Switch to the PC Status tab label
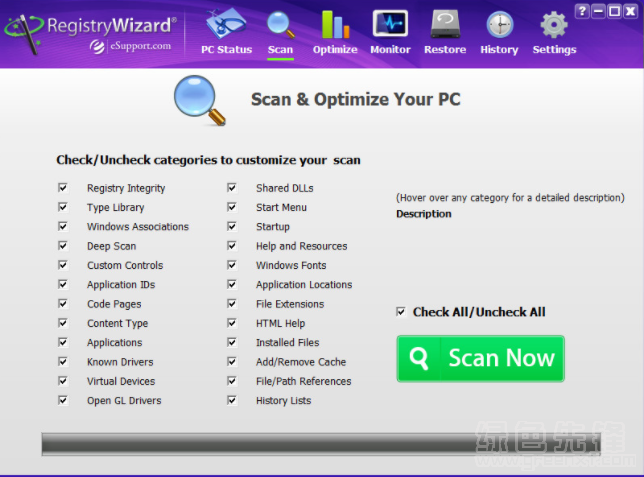Image resolution: width=644 pixels, height=477 pixels. pos(226,50)
